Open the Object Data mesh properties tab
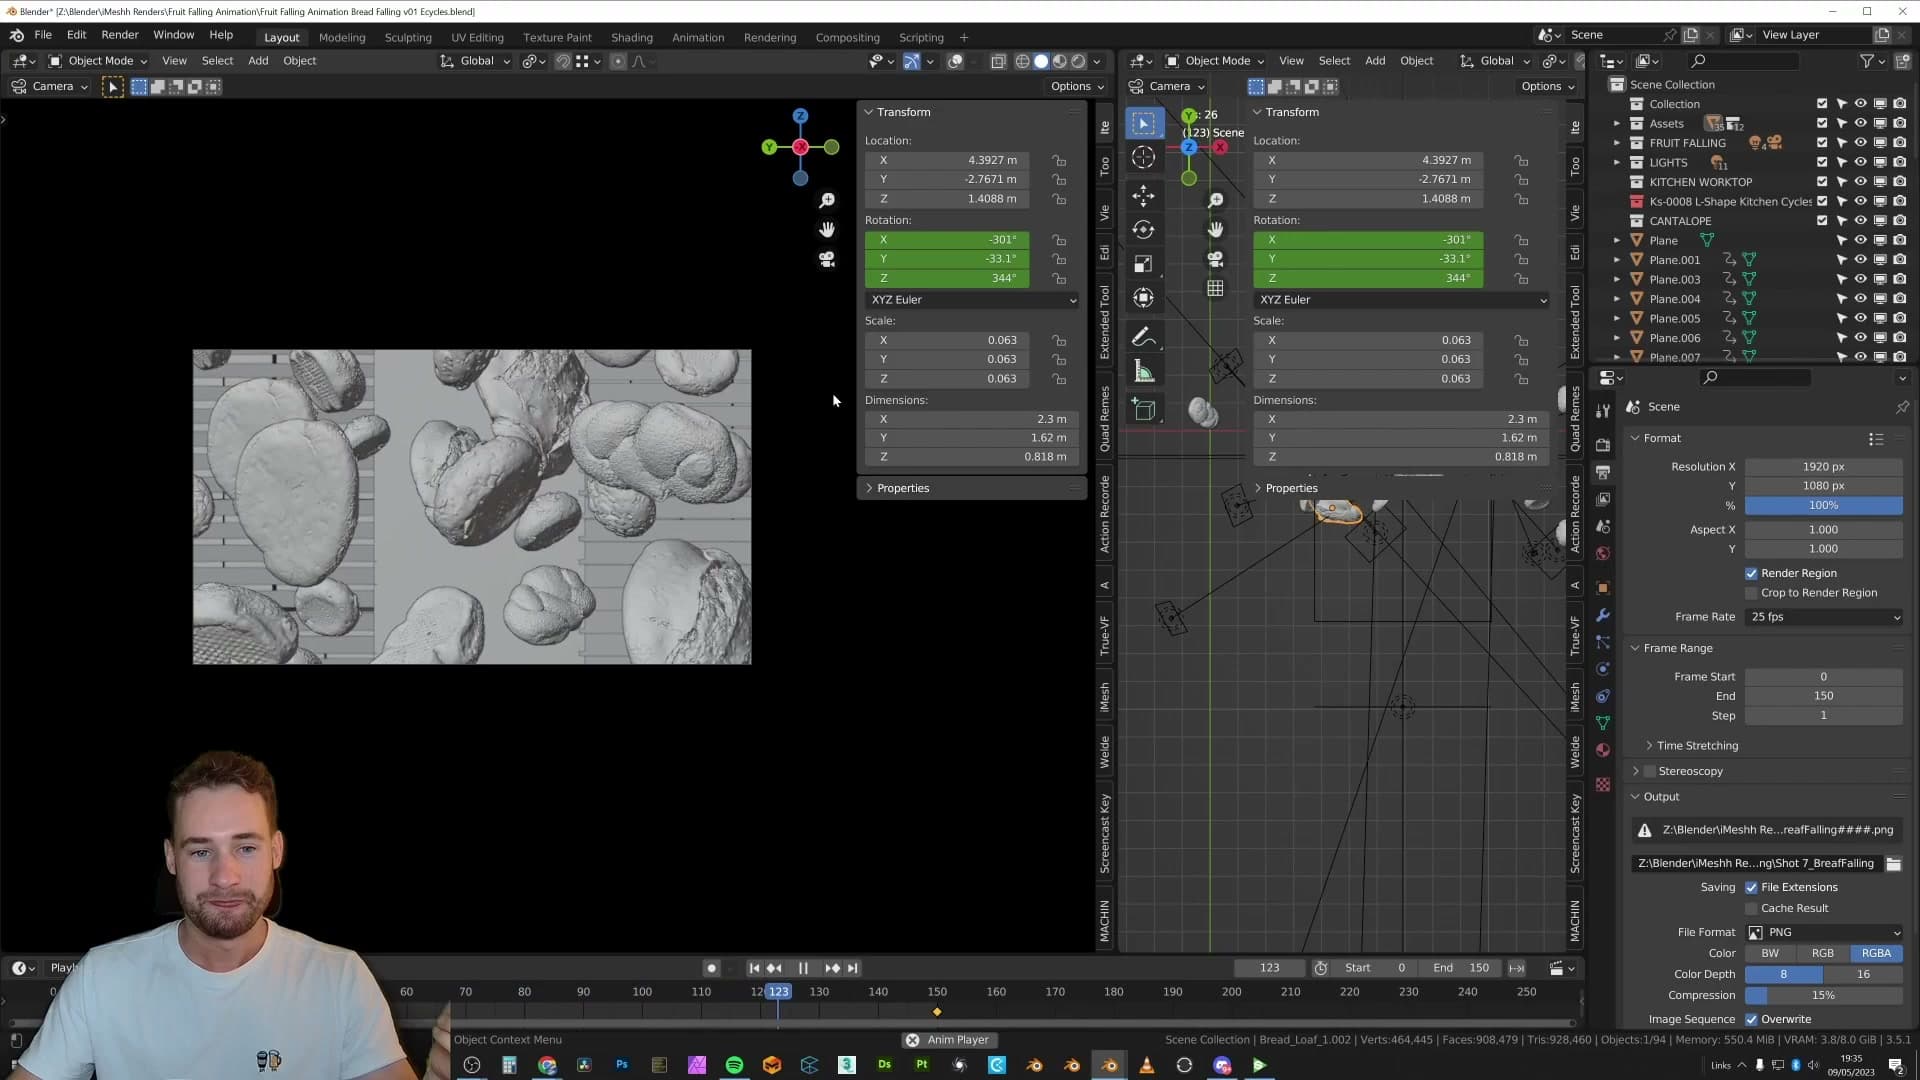1920x1080 pixels. coord(1603,723)
